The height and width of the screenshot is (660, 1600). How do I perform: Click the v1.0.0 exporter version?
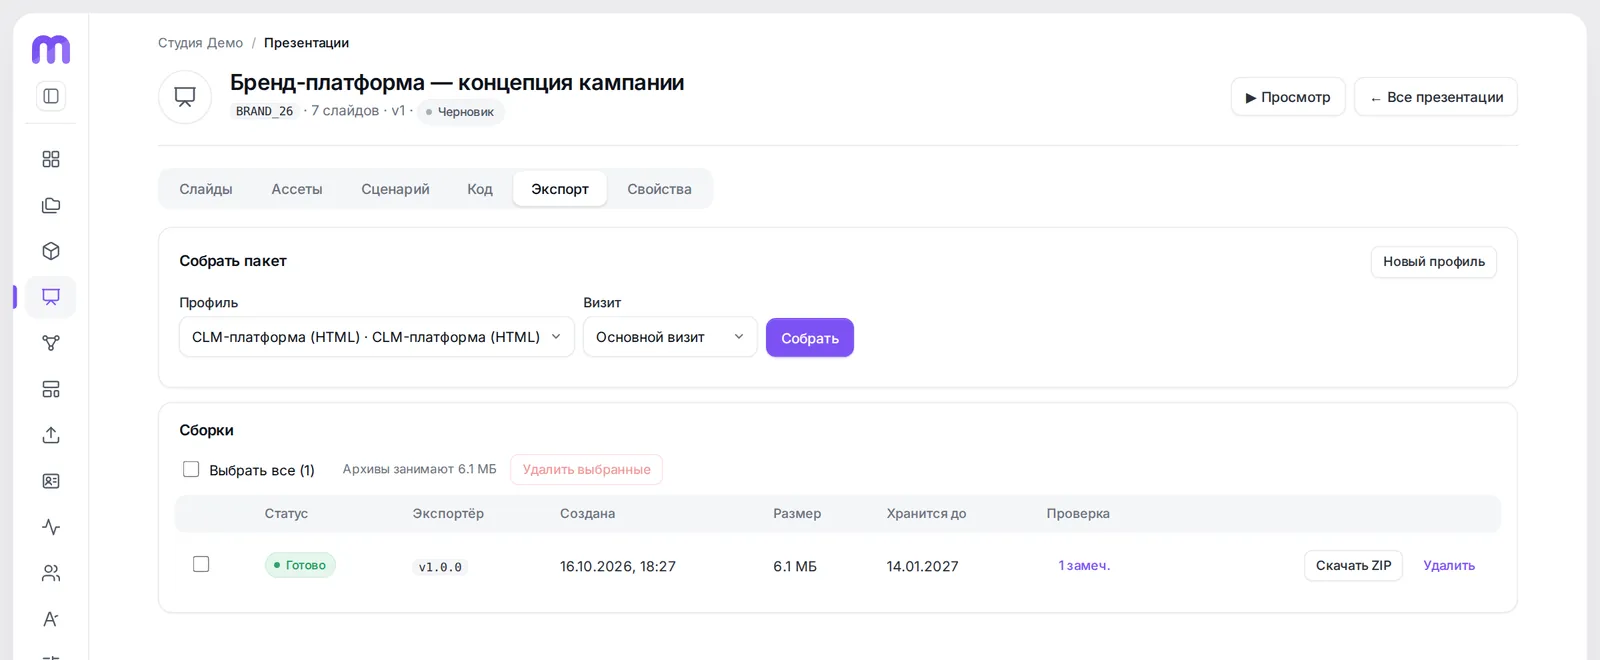440,567
